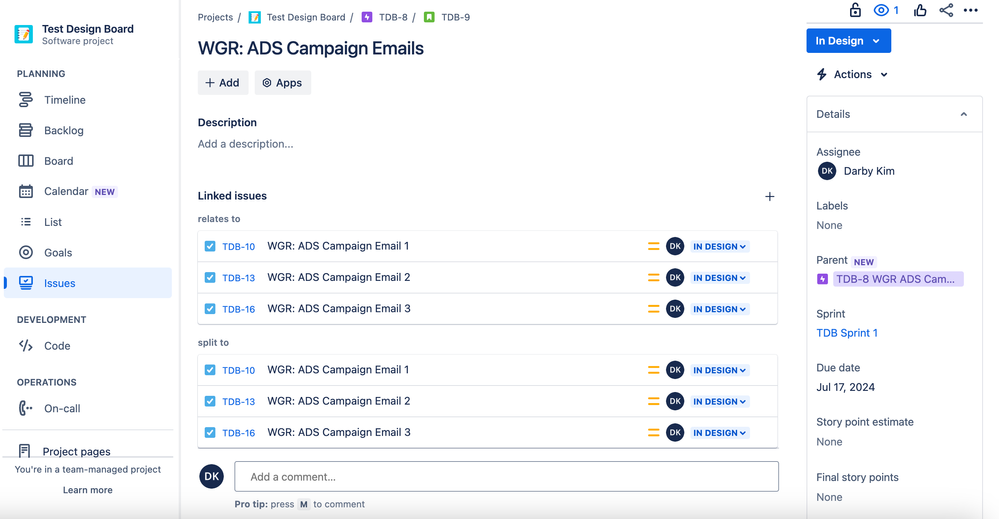Click the plus icon to link issue
999x519 pixels.
(770, 197)
